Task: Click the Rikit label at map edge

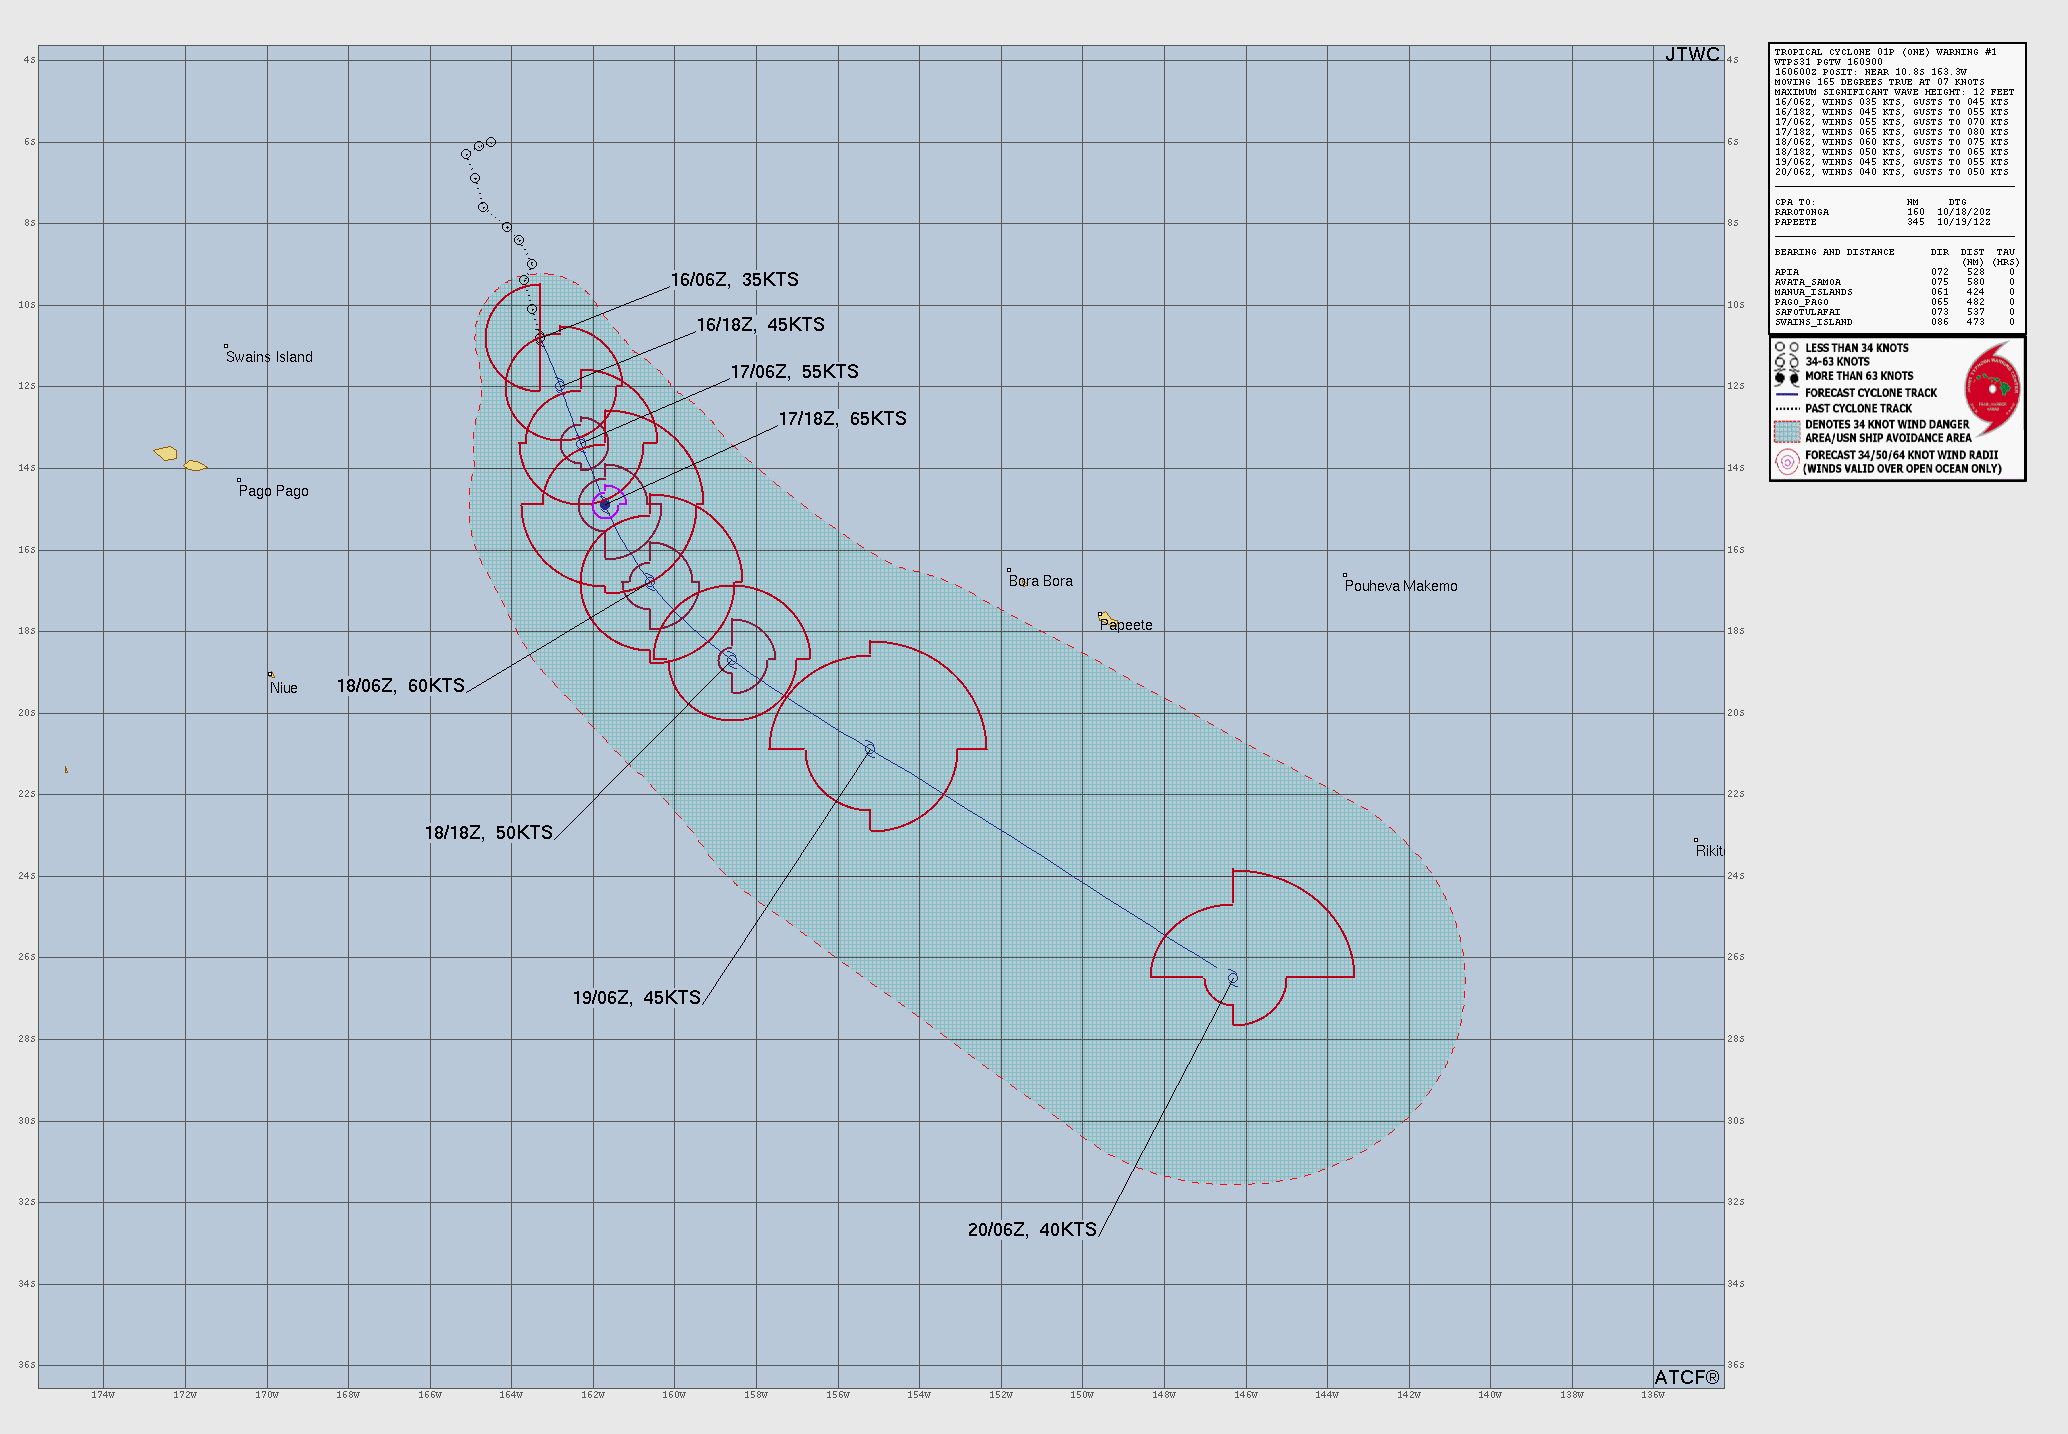Action: (1709, 851)
